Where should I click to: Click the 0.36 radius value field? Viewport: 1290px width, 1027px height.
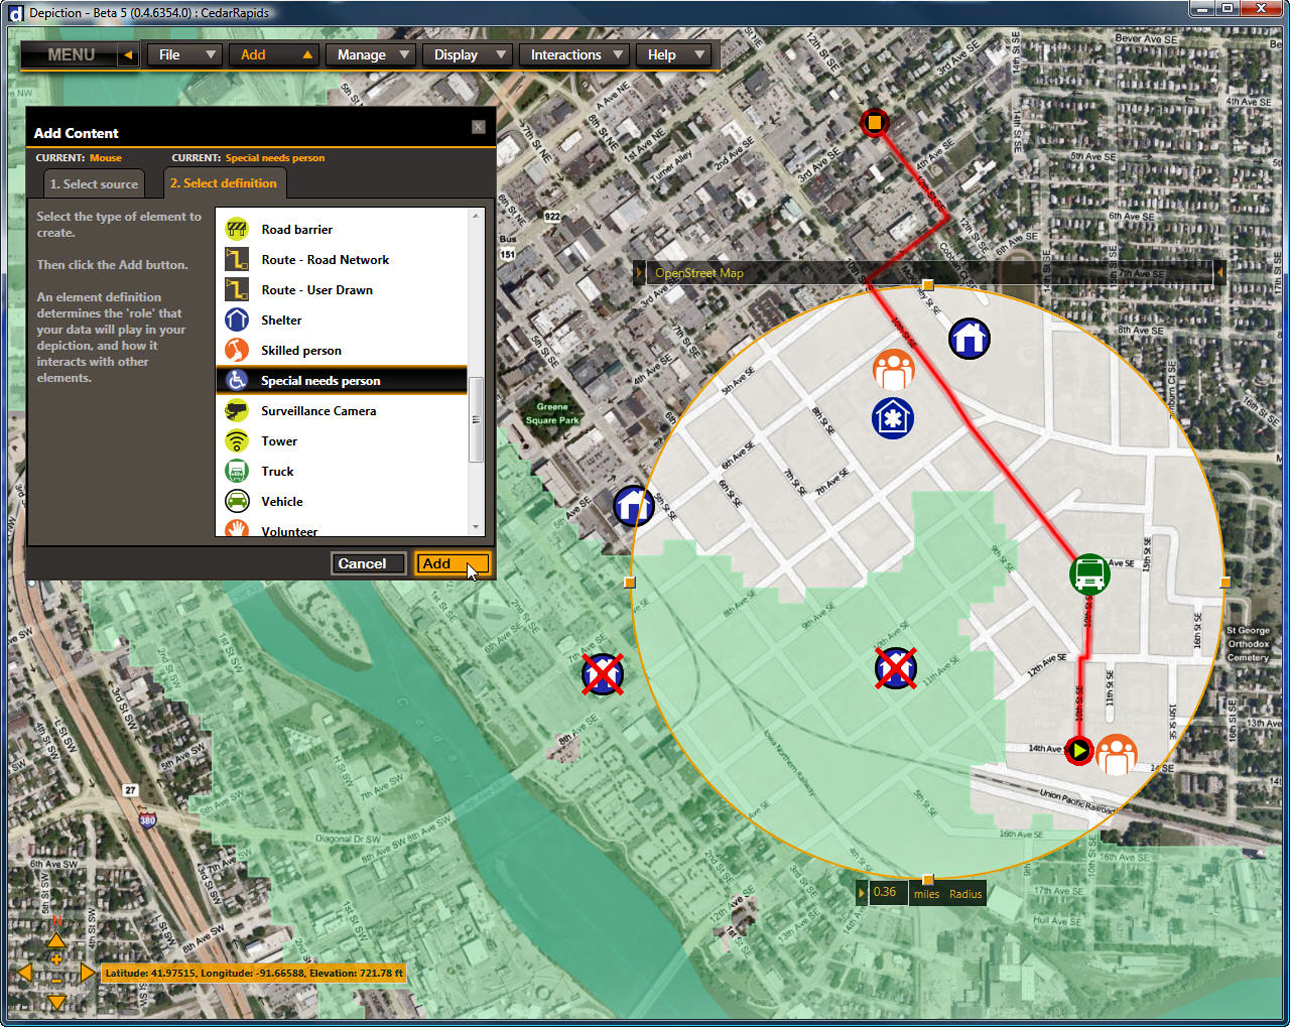pos(887,893)
